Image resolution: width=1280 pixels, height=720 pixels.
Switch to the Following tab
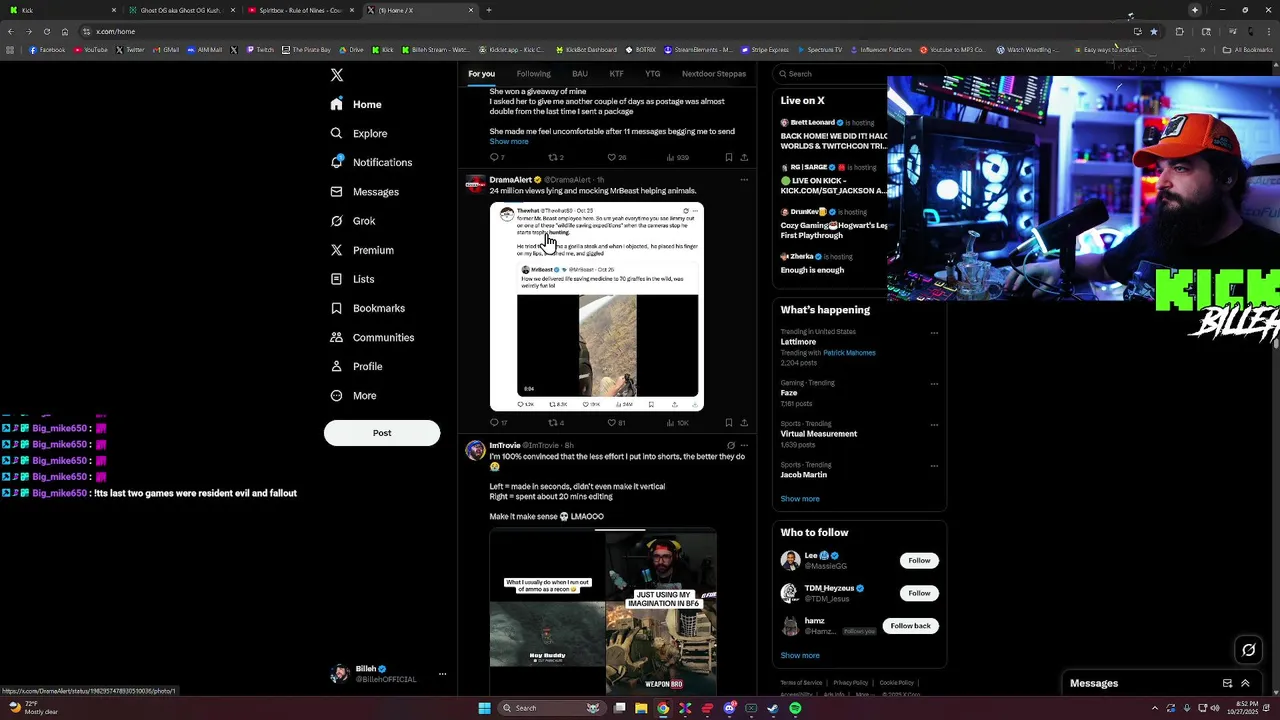tap(533, 74)
